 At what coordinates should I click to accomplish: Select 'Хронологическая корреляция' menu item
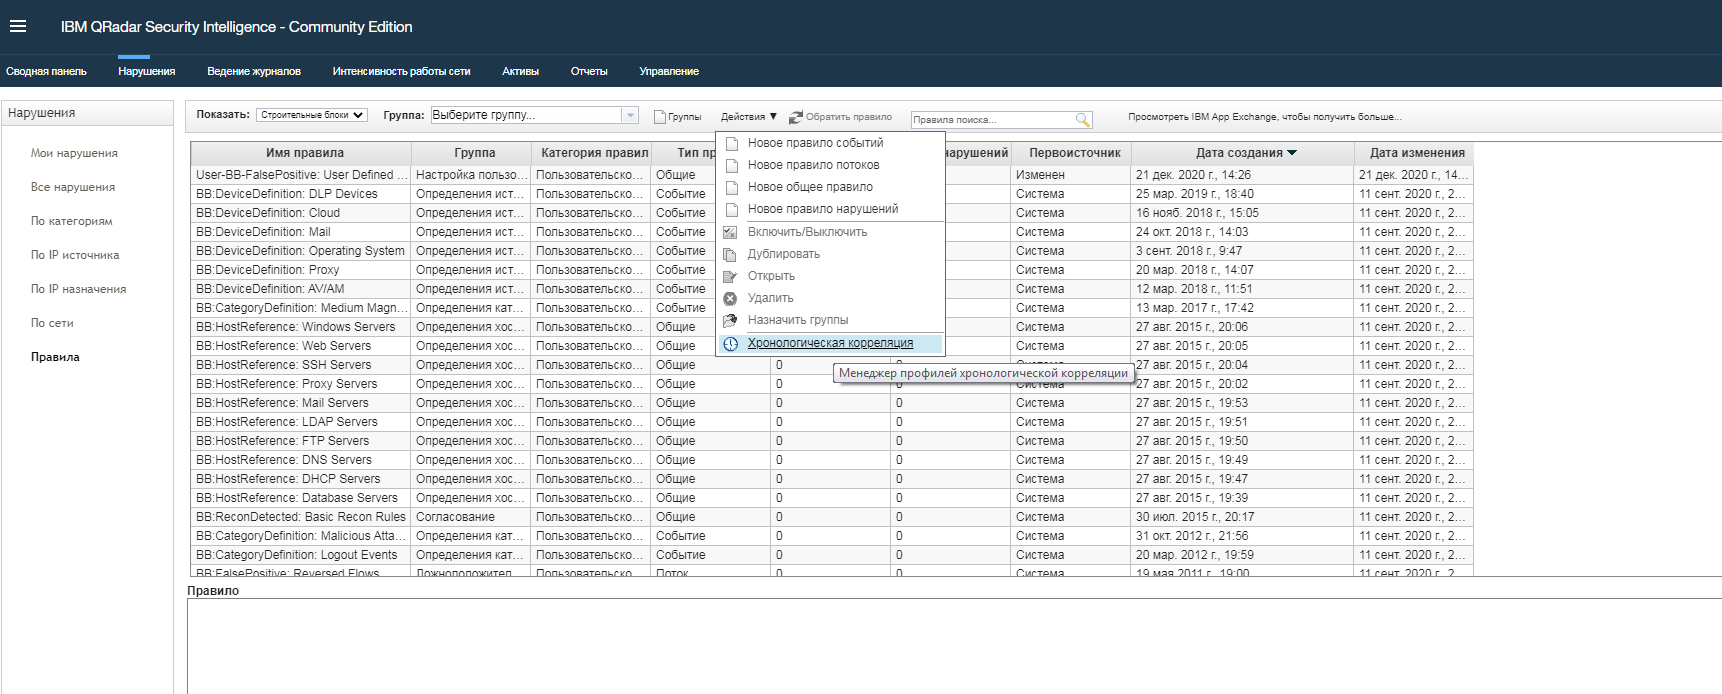(831, 343)
